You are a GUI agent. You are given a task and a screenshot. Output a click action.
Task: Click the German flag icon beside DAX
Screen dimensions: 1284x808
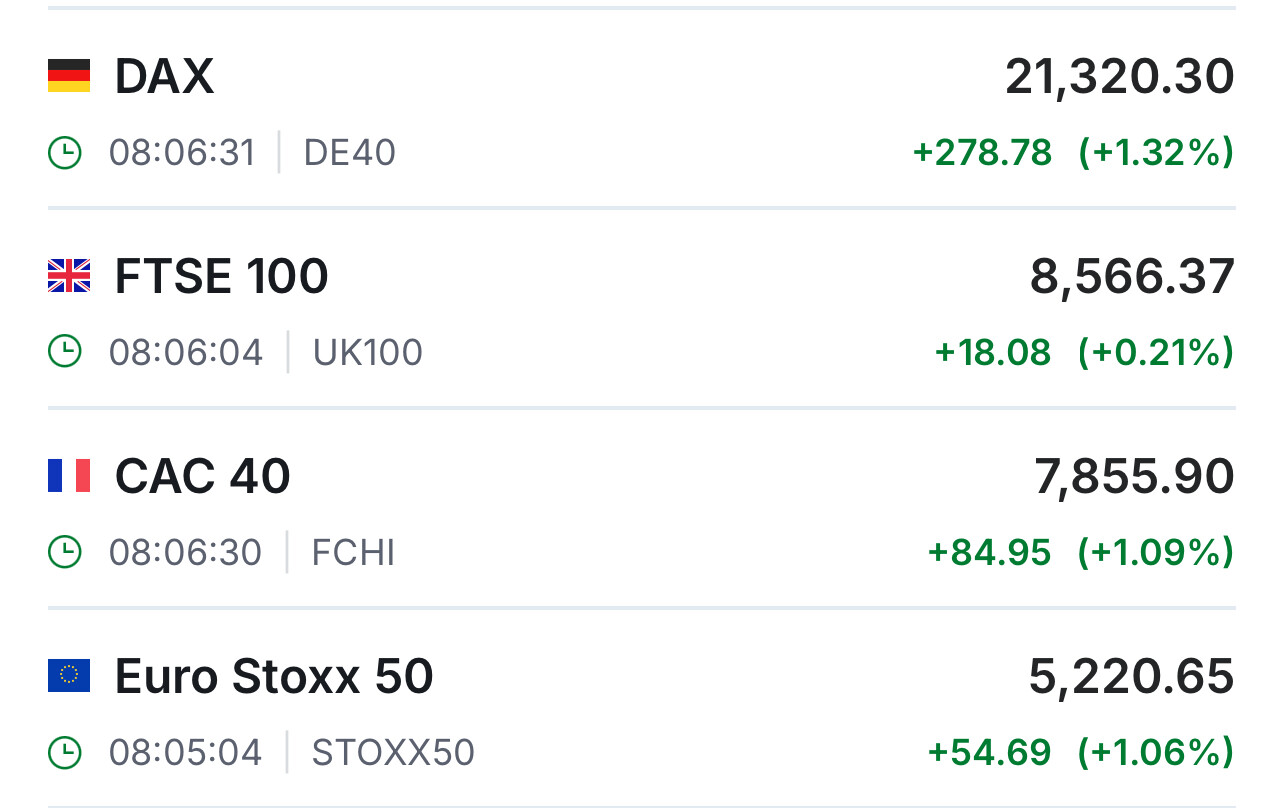[69, 76]
